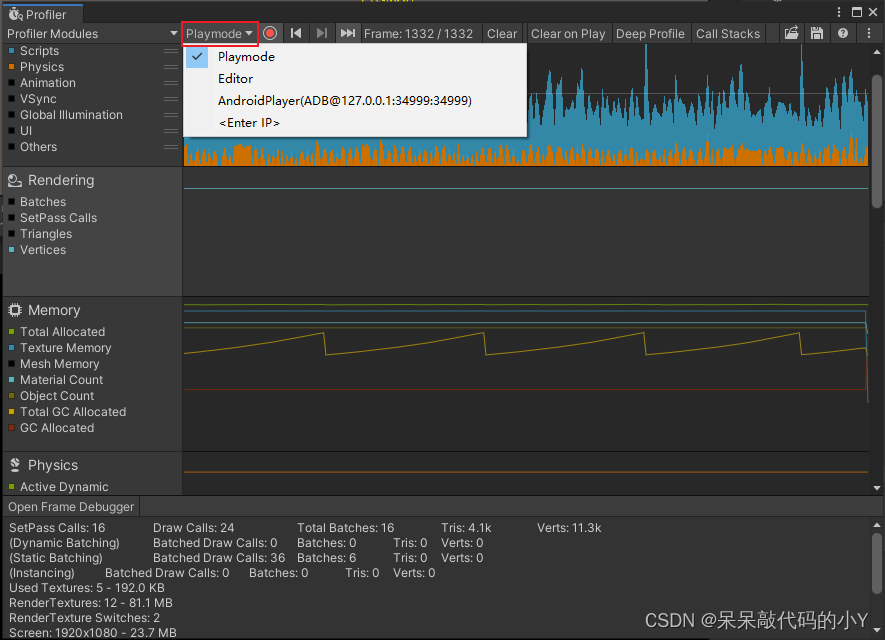Toggle Batches series color box
Screen dimensions: 885x640
pos(11,201)
